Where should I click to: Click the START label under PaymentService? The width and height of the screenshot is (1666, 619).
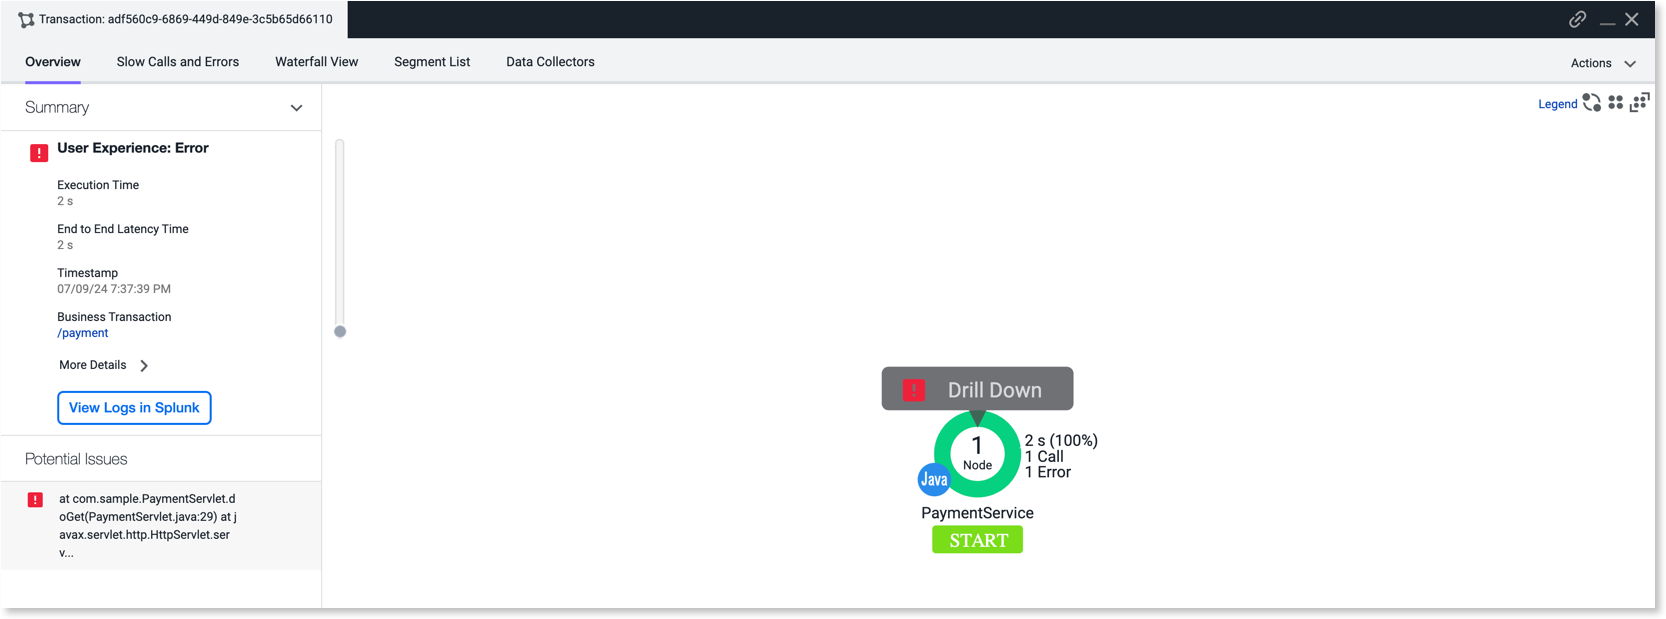tap(978, 540)
